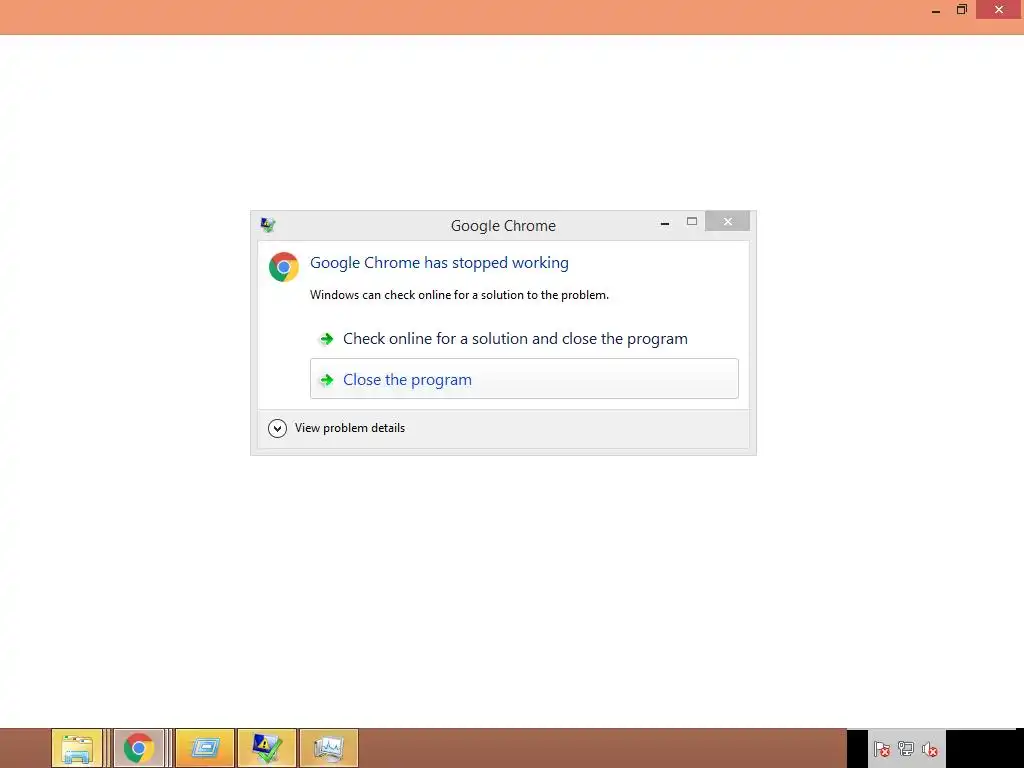The image size is (1024, 768).
Task: Minimize the Google Chrome error dialog
Action: tap(665, 223)
